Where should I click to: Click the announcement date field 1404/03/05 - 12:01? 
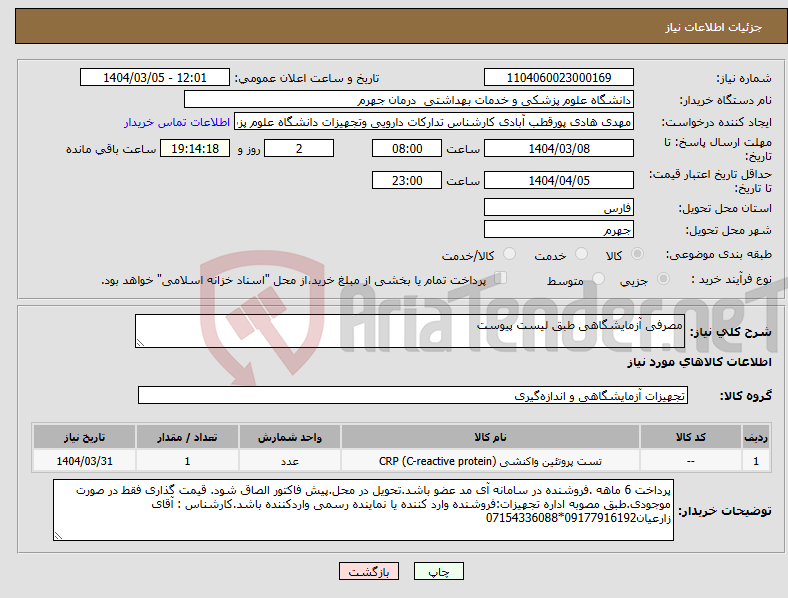tap(155, 77)
